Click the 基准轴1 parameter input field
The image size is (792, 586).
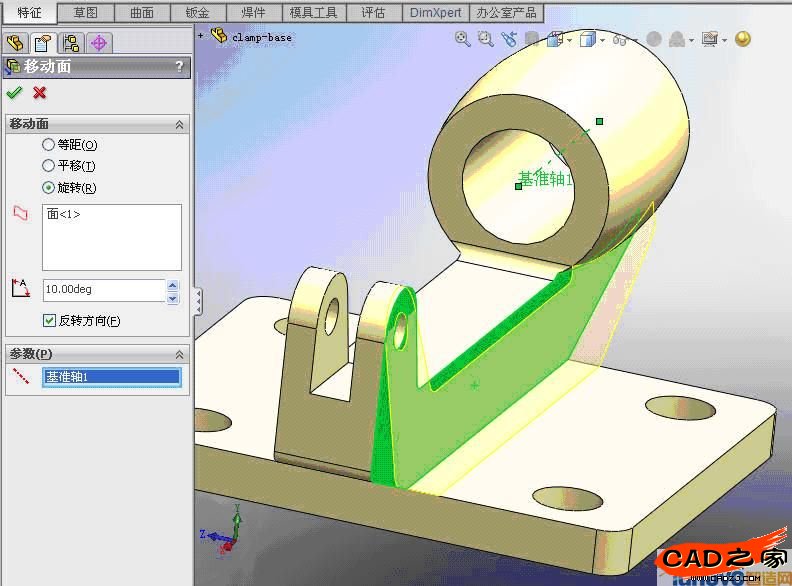(x=111, y=377)
